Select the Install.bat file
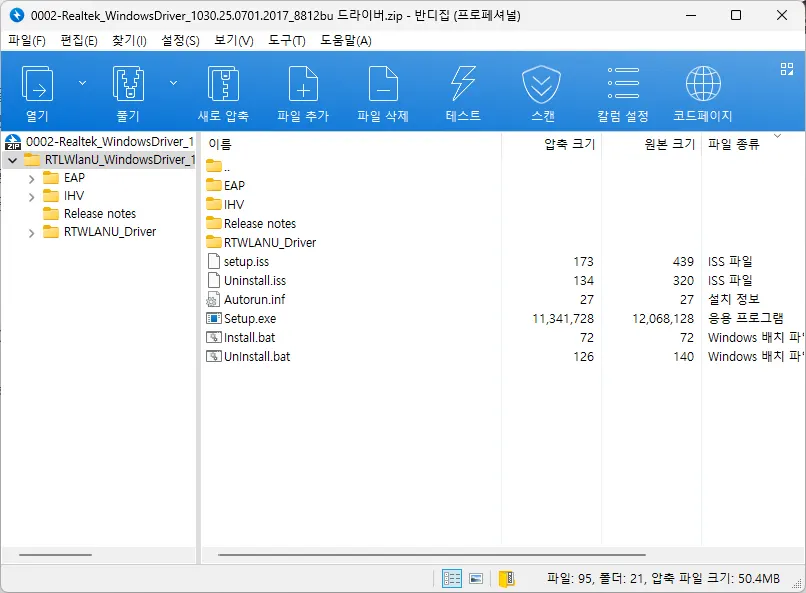This screenshot has width=806, height=593. pos(241,338)
